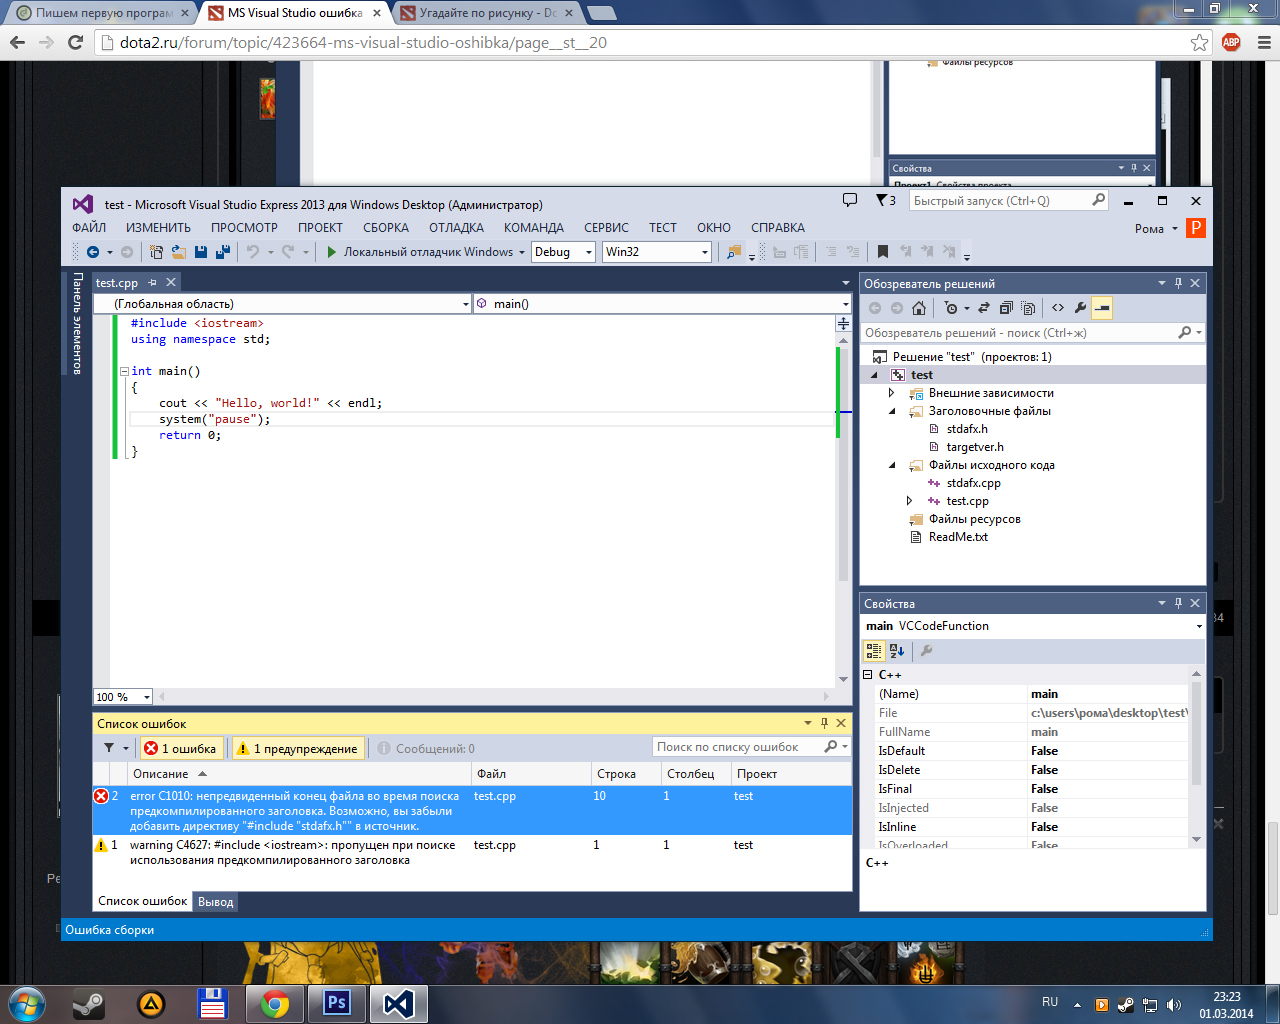Click the Home icon in Solution Explorer
Screen dimensions: 1280x1024
(919, 308)
